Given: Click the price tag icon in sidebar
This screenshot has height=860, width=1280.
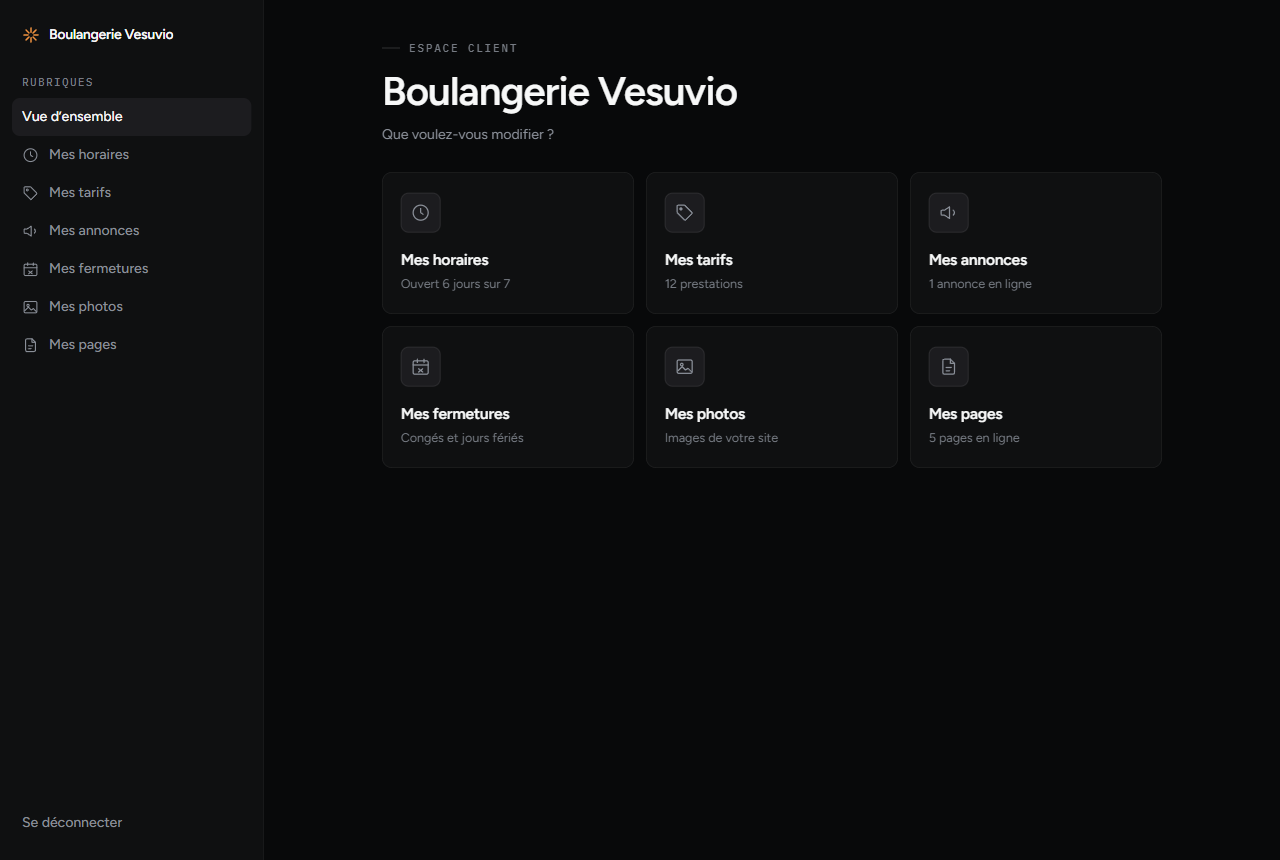Looking at the screenshot, I should [x=30, y=193].
